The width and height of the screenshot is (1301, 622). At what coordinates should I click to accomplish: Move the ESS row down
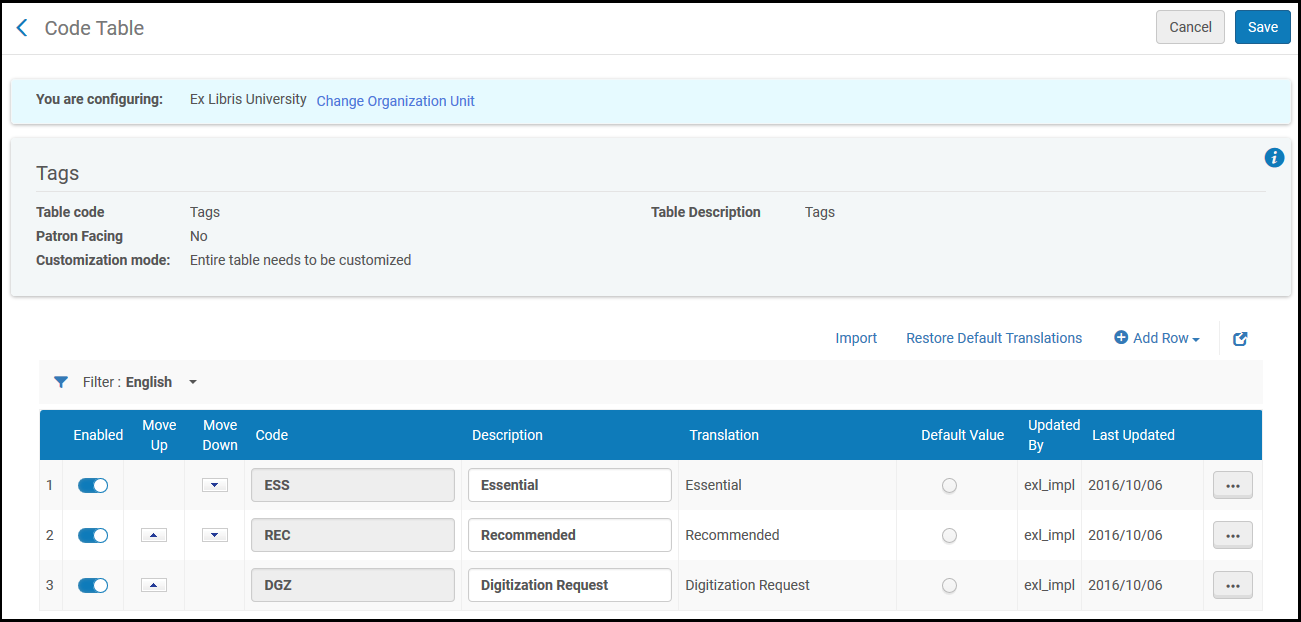[215, 485]
